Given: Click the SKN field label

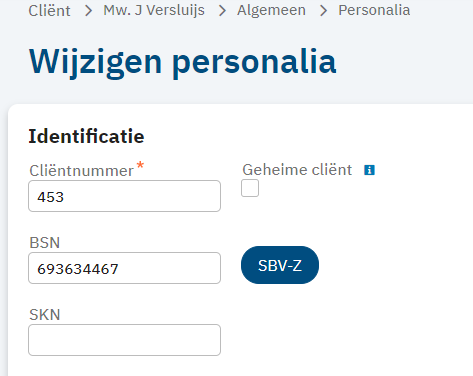Looking at the screenshot, I should [x=45, y=315].
